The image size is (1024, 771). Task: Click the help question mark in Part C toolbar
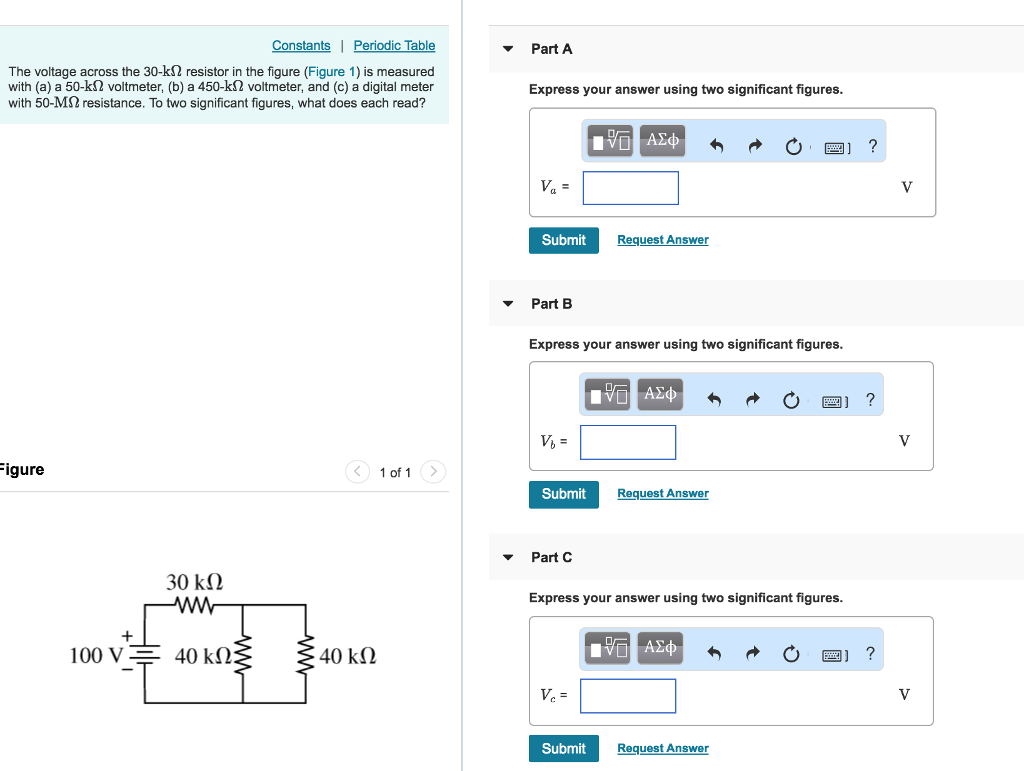[x=870, y=652]
